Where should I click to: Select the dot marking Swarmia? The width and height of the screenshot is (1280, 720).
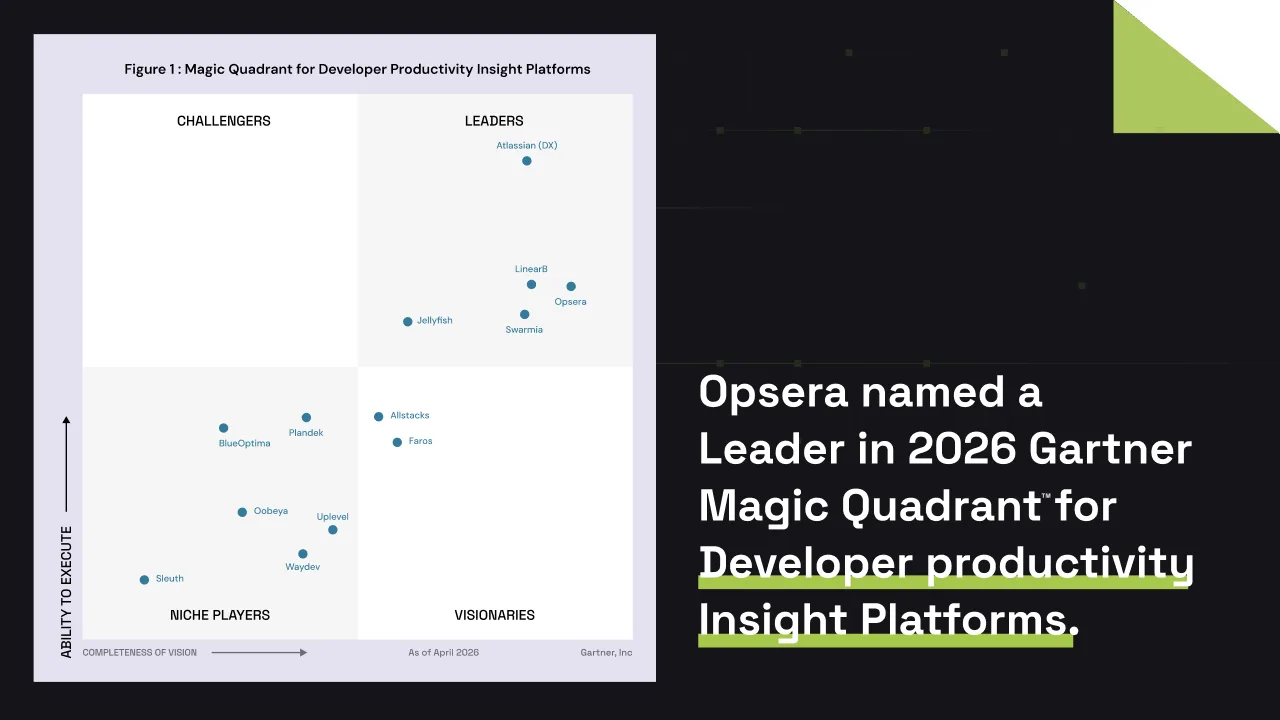click(x=524, y=315)
